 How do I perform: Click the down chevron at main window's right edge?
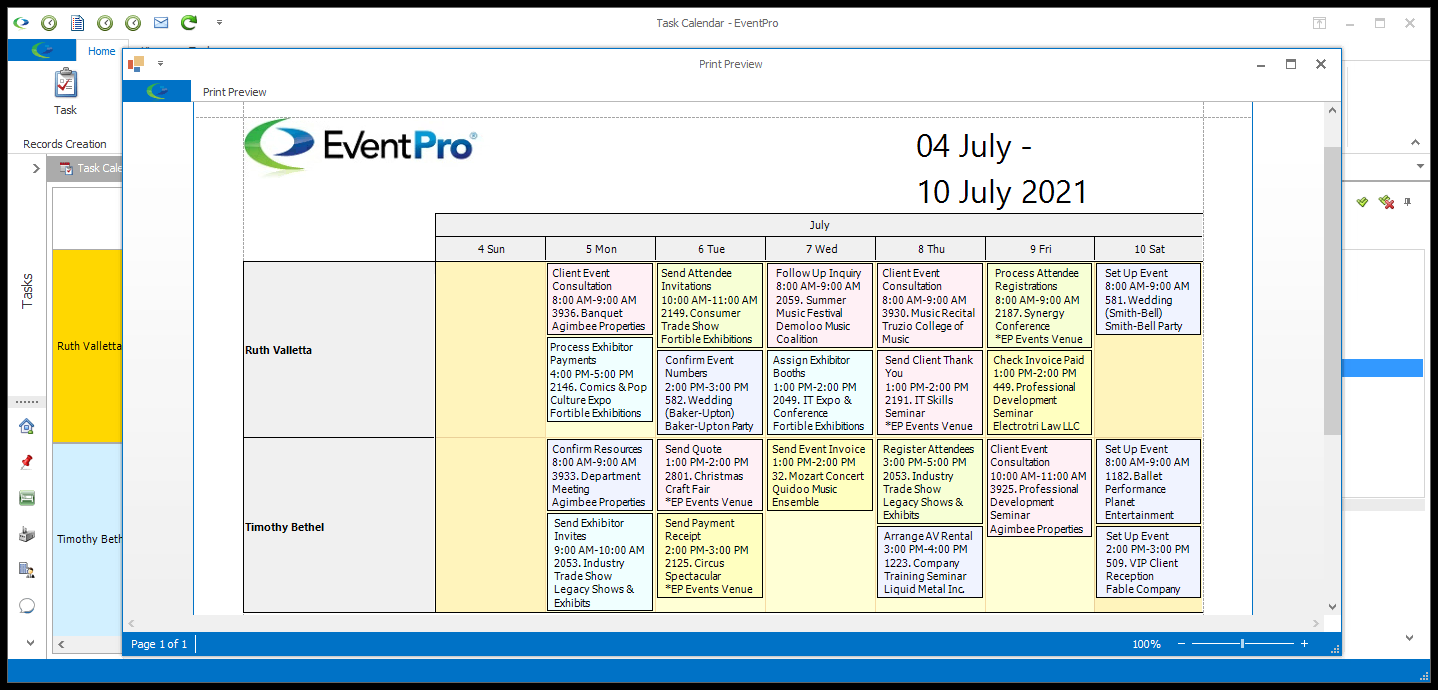pyautogui.click(x=1409, y=637)
